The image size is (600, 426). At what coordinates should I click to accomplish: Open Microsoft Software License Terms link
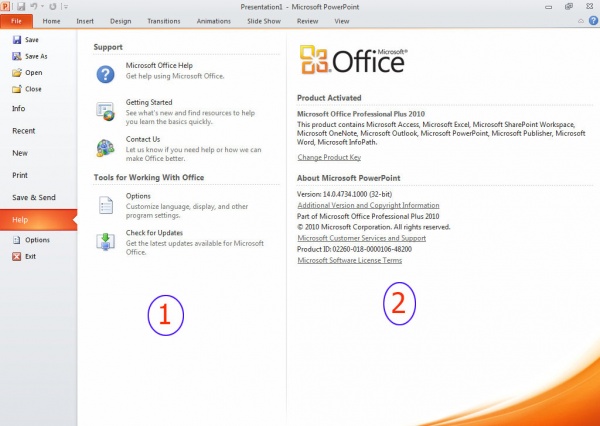pos(350,260)
